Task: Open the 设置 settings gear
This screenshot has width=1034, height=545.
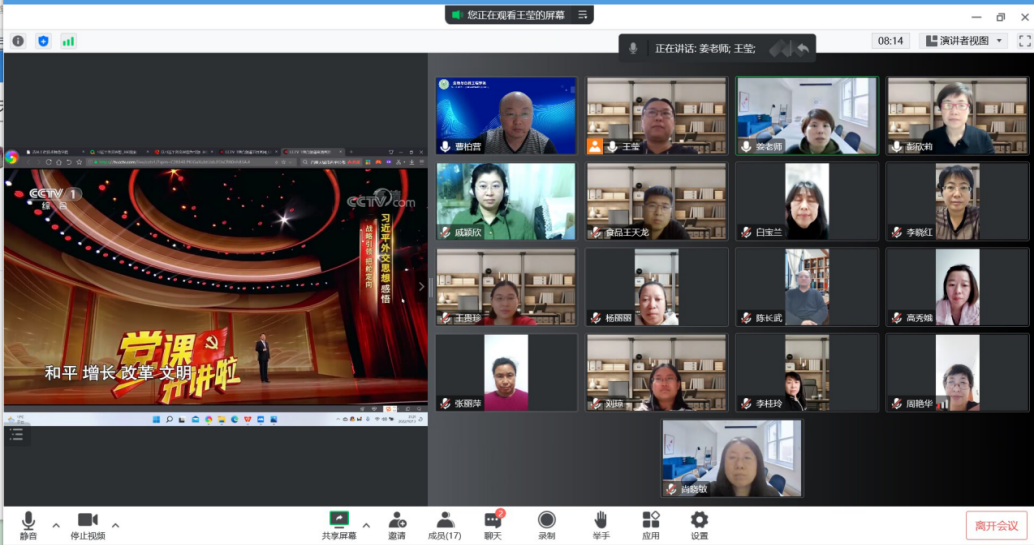Action: [699, 524]
